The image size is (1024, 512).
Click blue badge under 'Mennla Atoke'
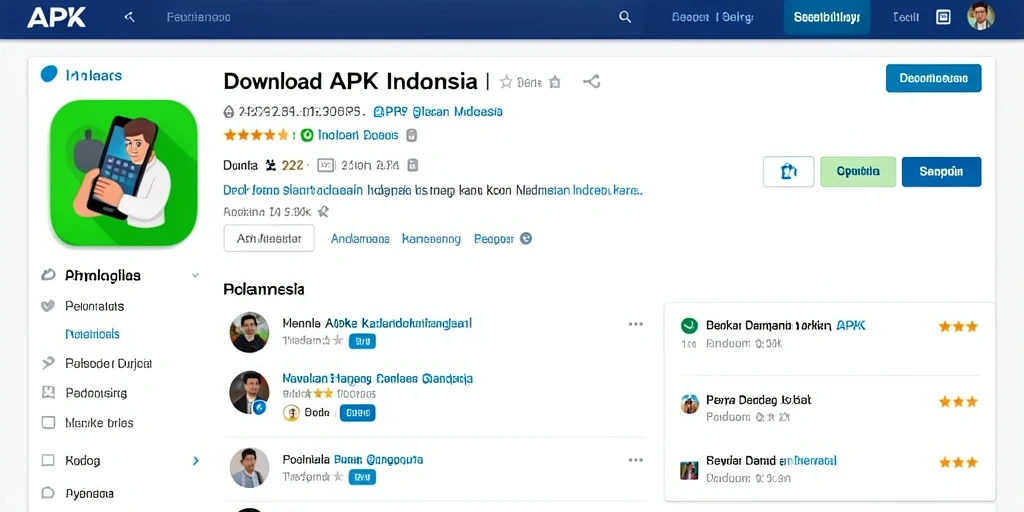click(362, 341)
